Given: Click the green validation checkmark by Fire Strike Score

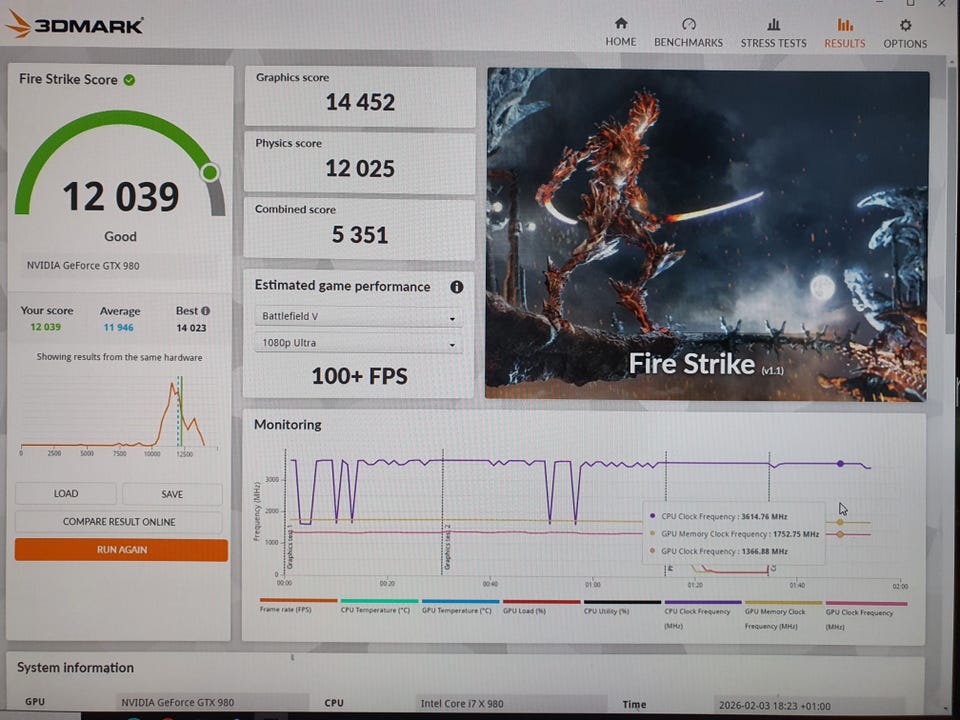Looking at the screenshot, I should 129,80.
